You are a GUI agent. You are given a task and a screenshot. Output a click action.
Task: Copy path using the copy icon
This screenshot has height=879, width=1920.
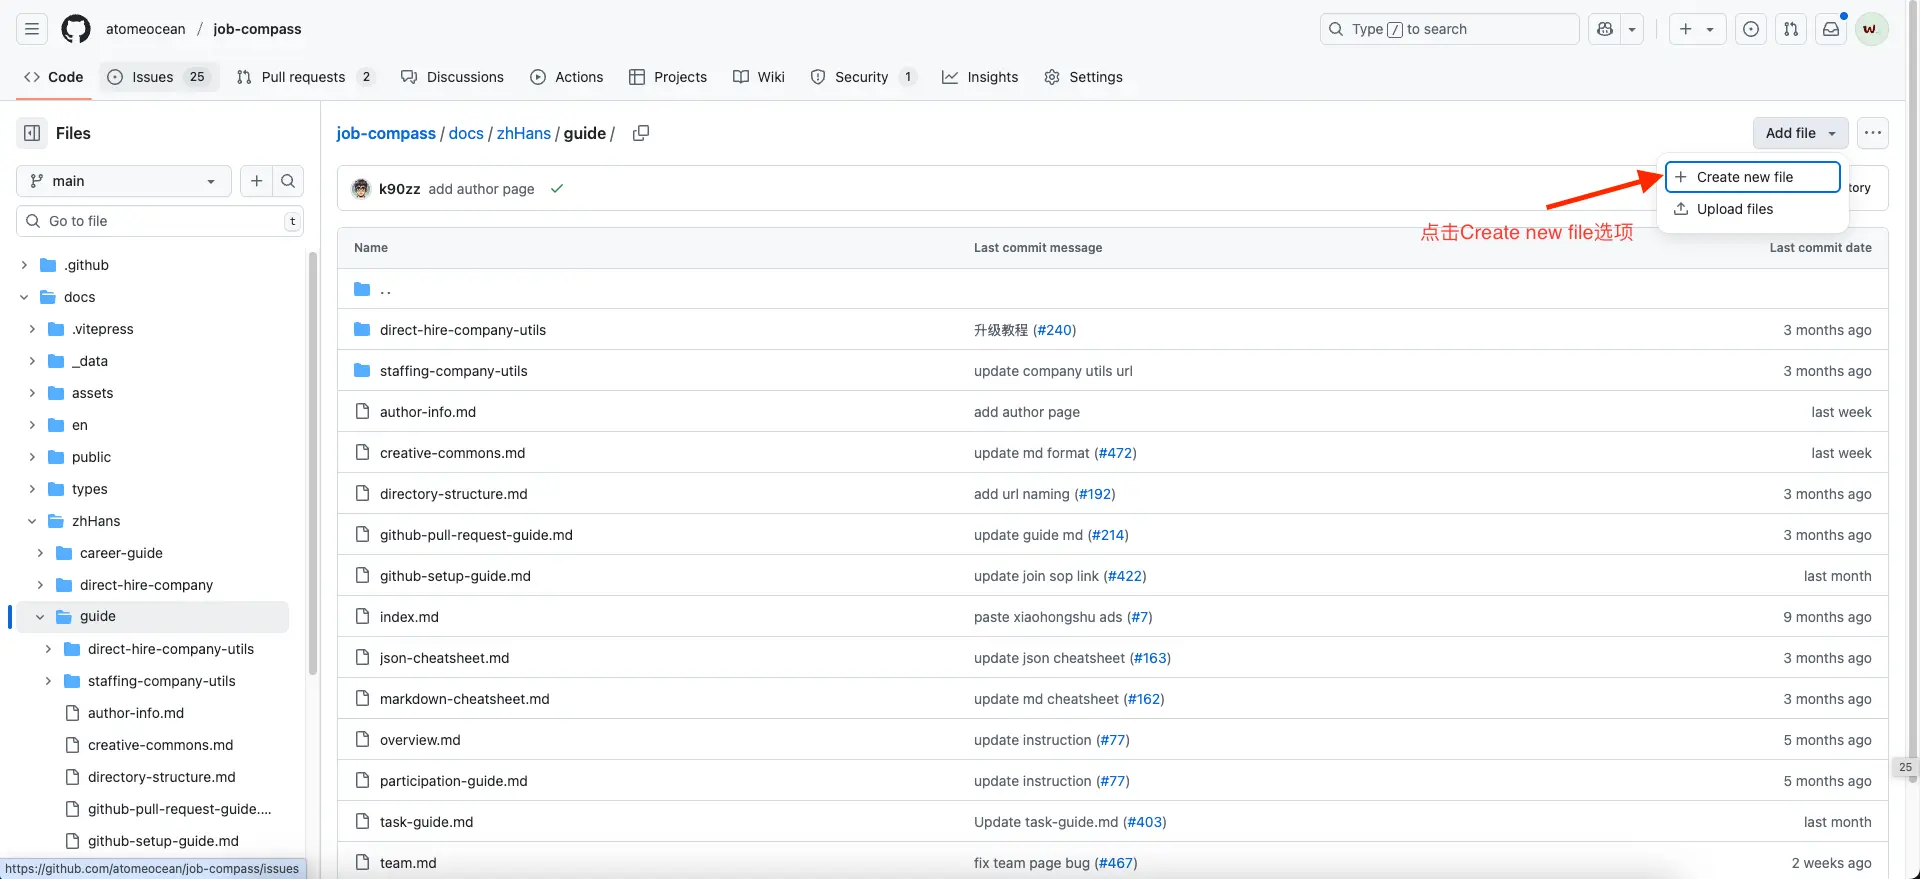pos(641,133)
